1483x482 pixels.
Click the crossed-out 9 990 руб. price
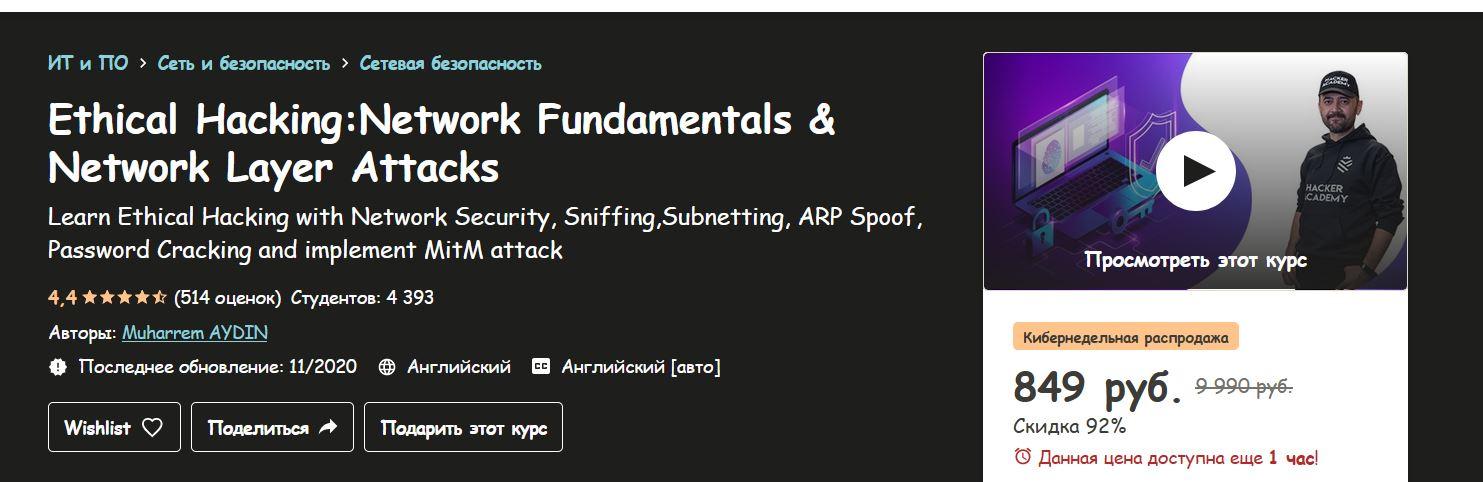[1244, 387]
